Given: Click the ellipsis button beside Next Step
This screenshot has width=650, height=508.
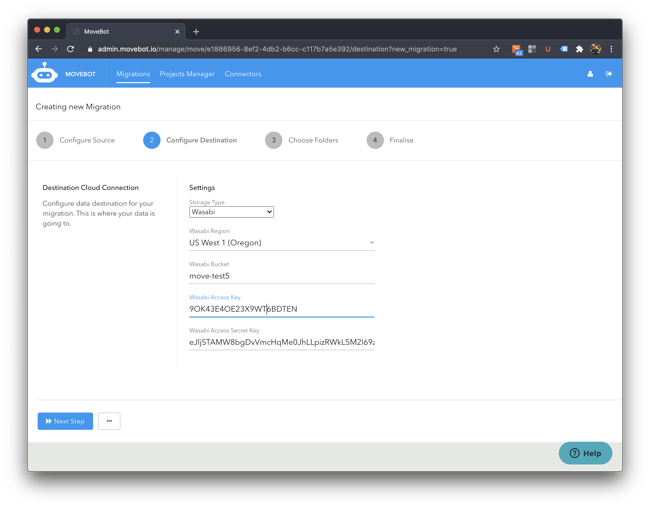Looking at the screenshot, I should [109, 421].
